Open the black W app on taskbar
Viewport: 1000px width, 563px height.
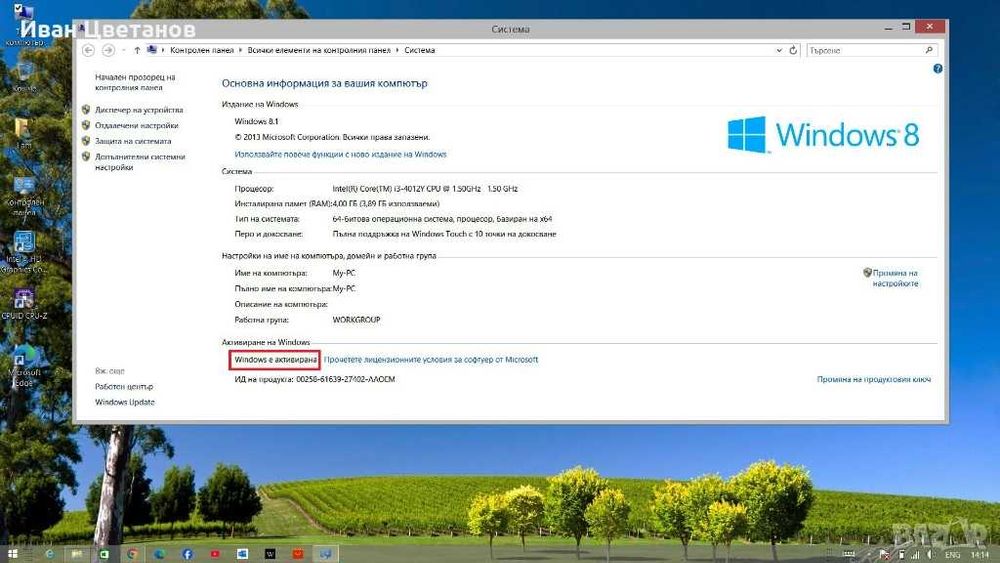point(270,554)
